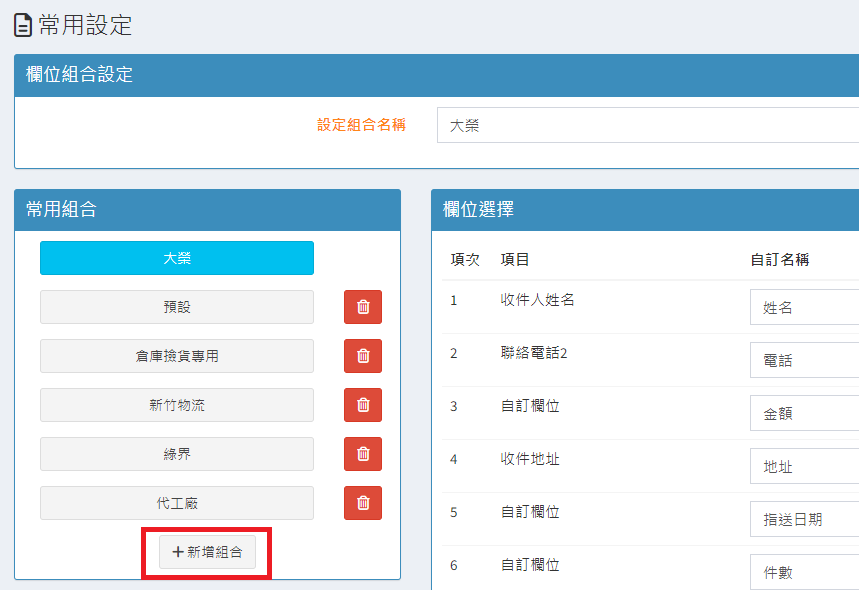
Task: Select the 倉庫撿貨專用 combination
Action: tap(177, 356)
